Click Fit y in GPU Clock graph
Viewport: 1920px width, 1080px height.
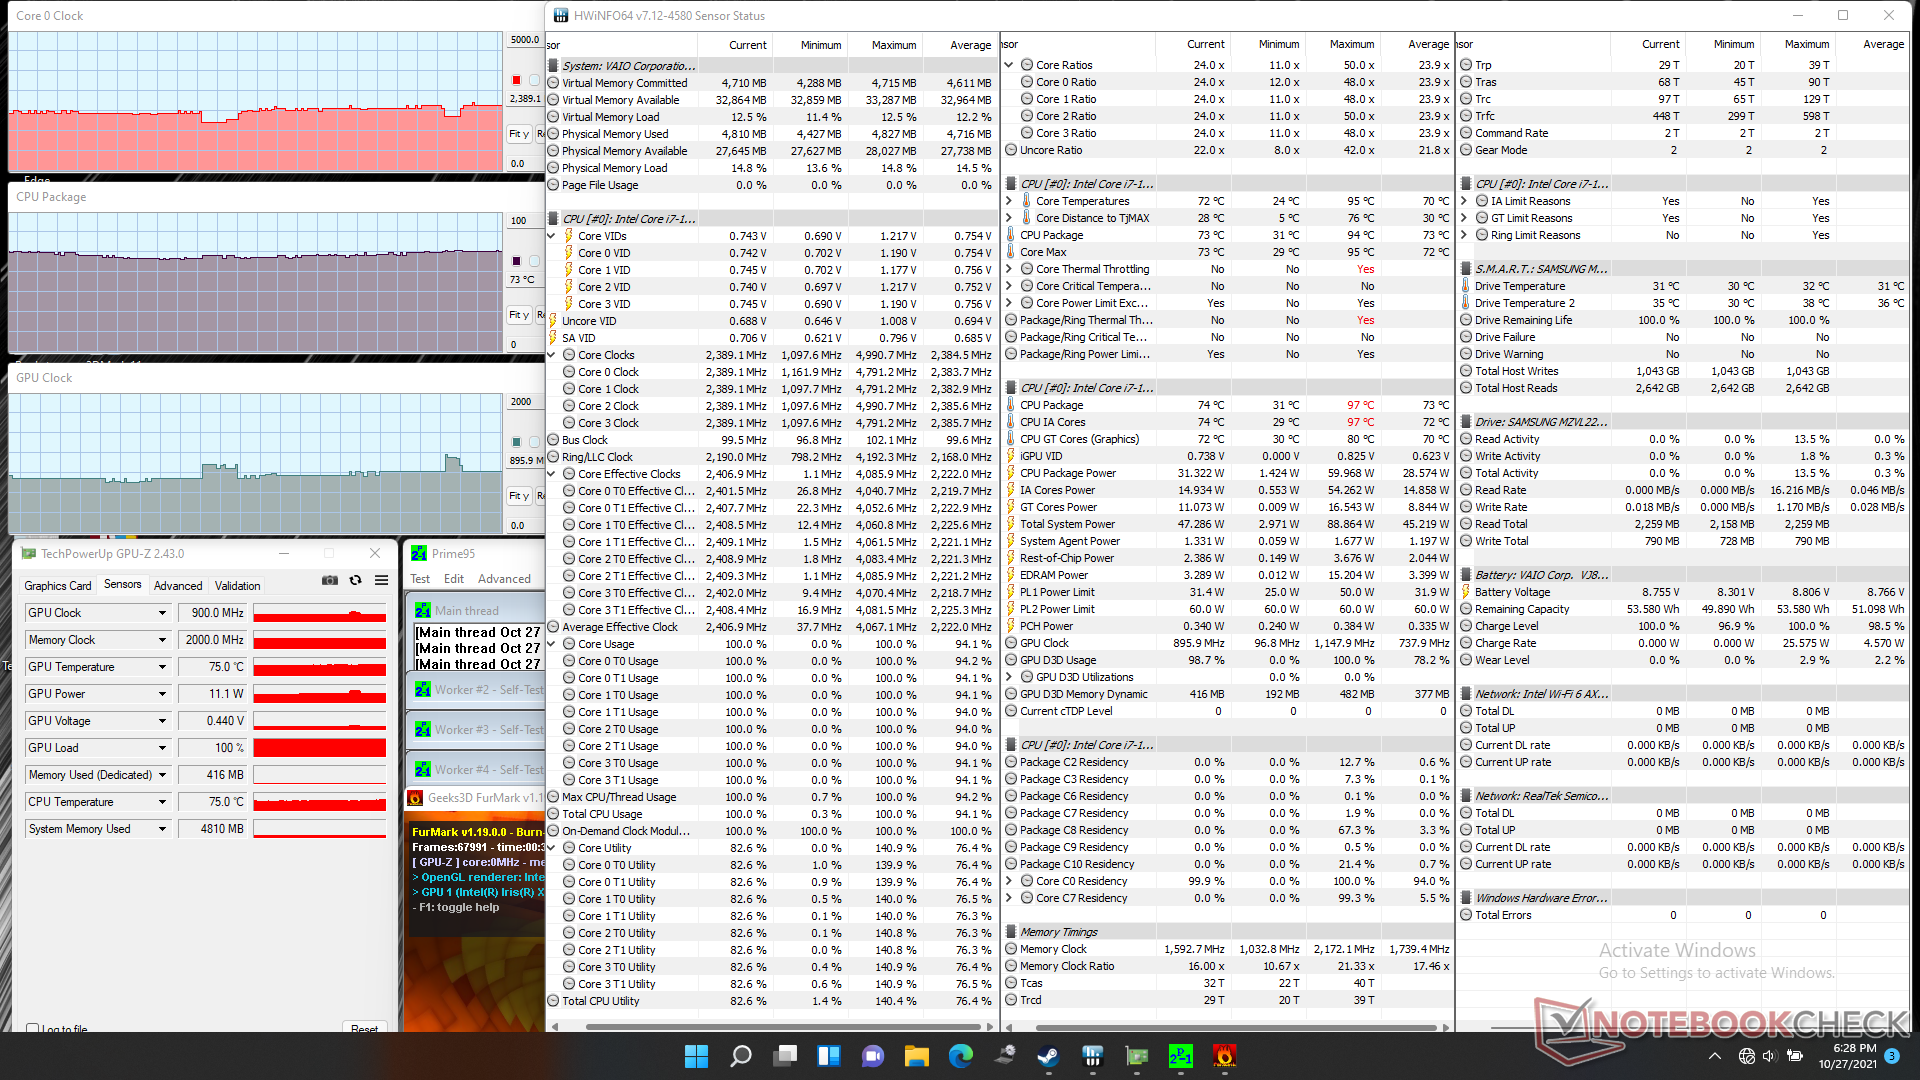pos(518,496)
